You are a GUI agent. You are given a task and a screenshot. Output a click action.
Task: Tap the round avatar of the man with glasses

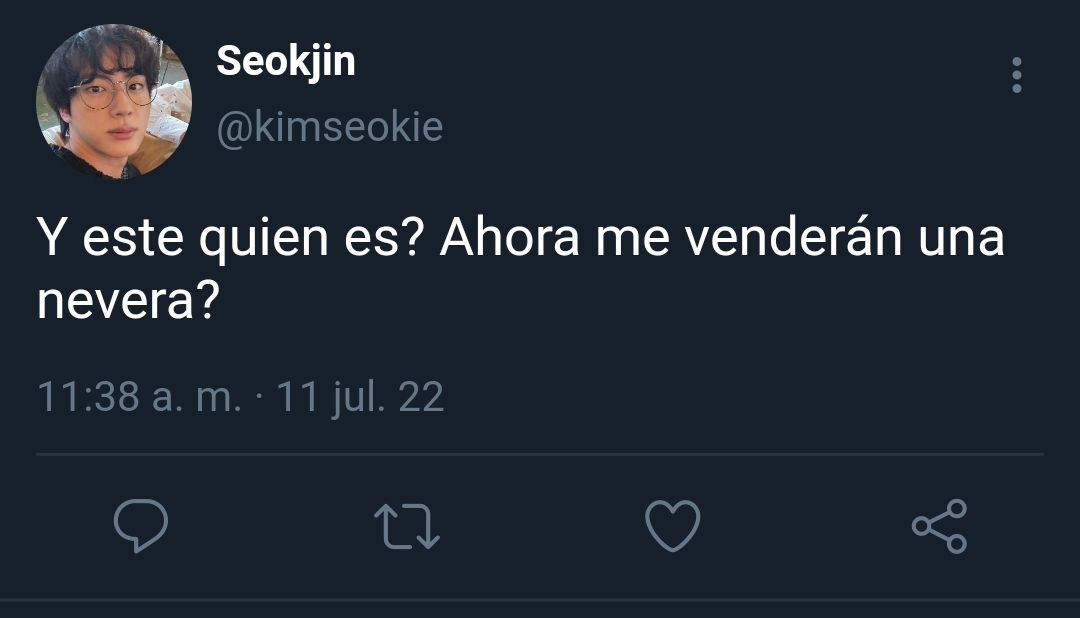click(114, 101)
